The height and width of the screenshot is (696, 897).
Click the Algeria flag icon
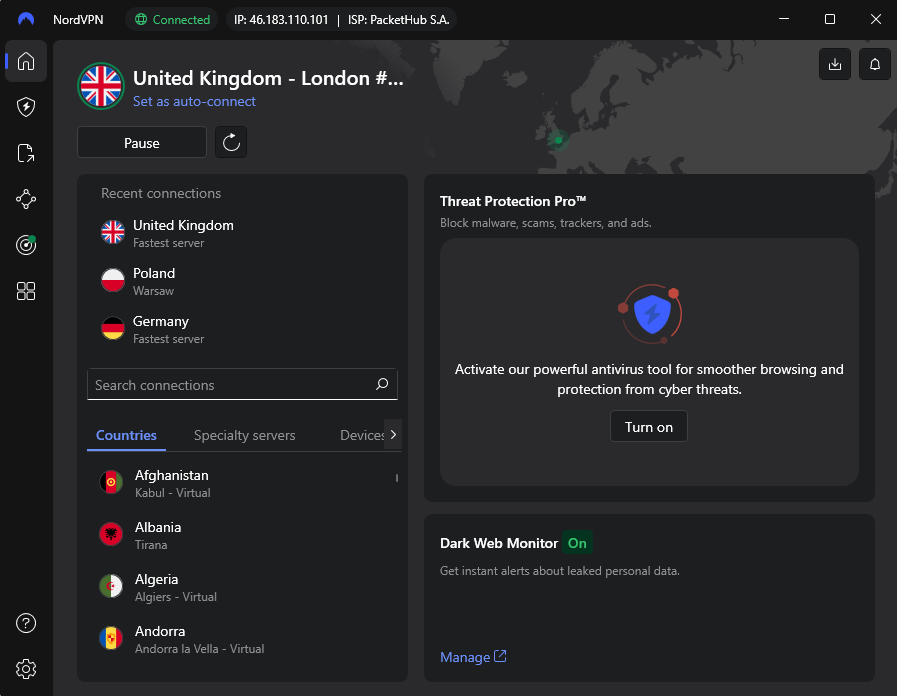[x=111, y=586]
